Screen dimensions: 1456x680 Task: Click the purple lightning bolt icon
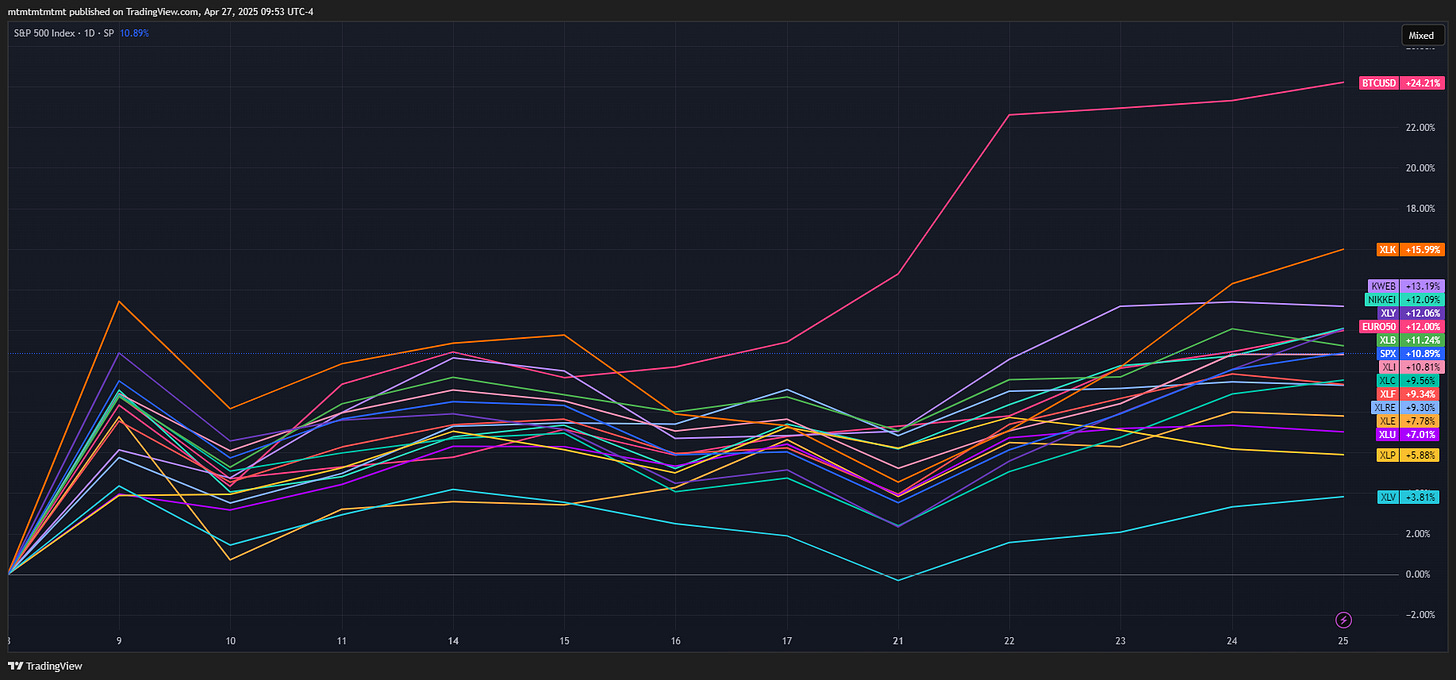coord(1344,619)
